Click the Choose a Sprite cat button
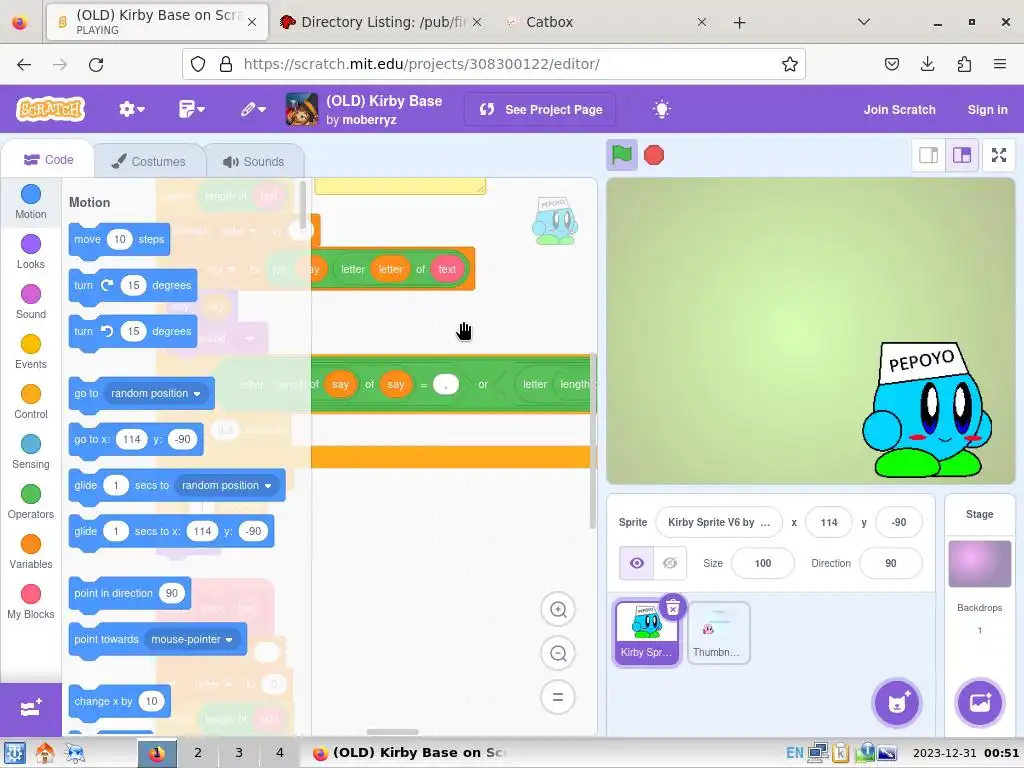The width and height of the screenshot is (1024, 768). coord(897,703)
